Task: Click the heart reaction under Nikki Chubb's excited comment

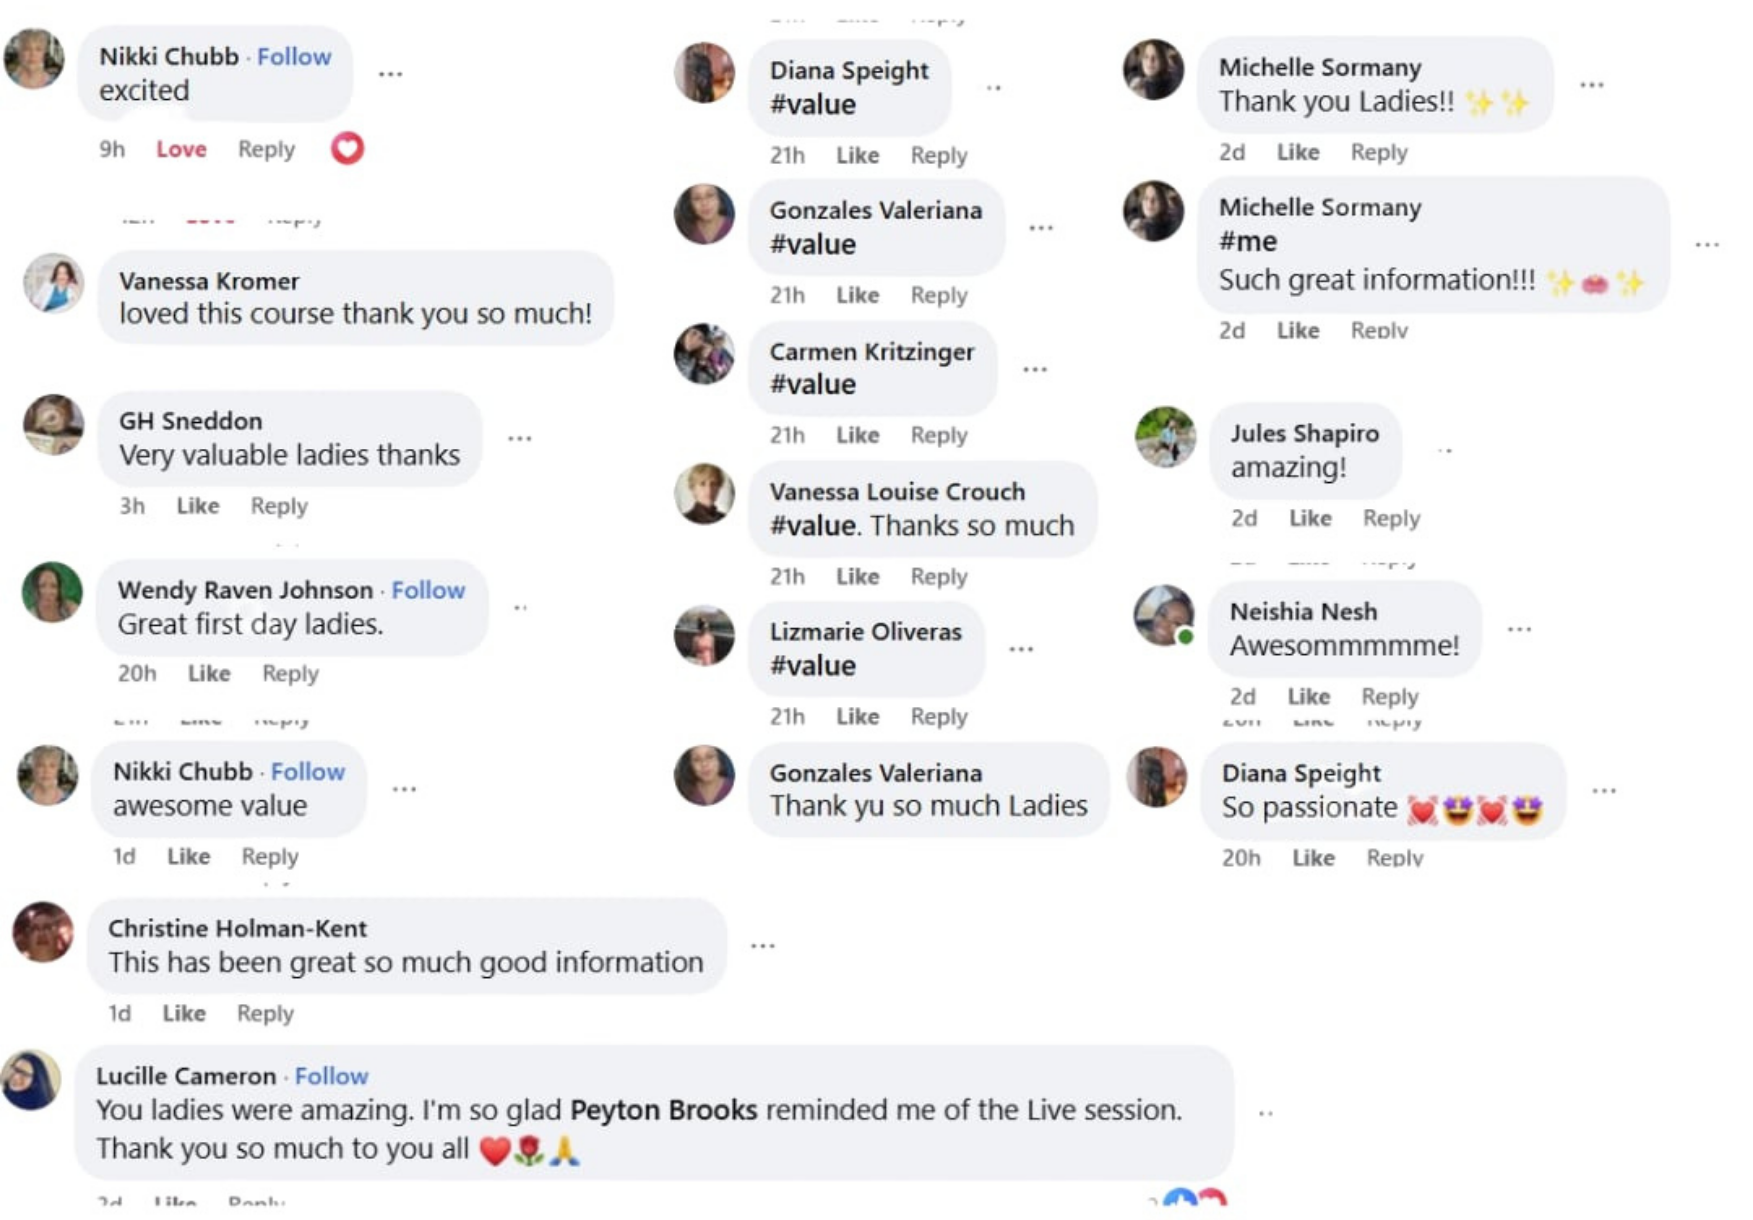Action: click(x=347, y=149)
